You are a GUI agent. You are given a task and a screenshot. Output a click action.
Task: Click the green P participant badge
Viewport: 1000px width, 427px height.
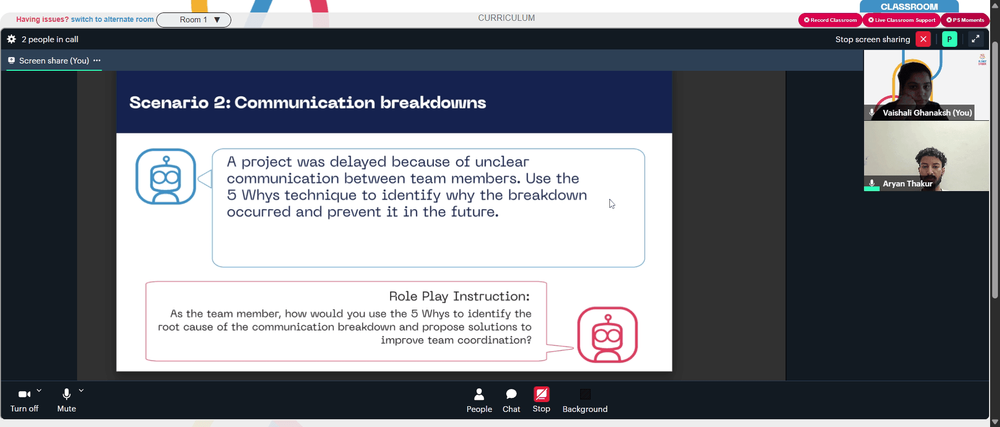click(950, 40)
